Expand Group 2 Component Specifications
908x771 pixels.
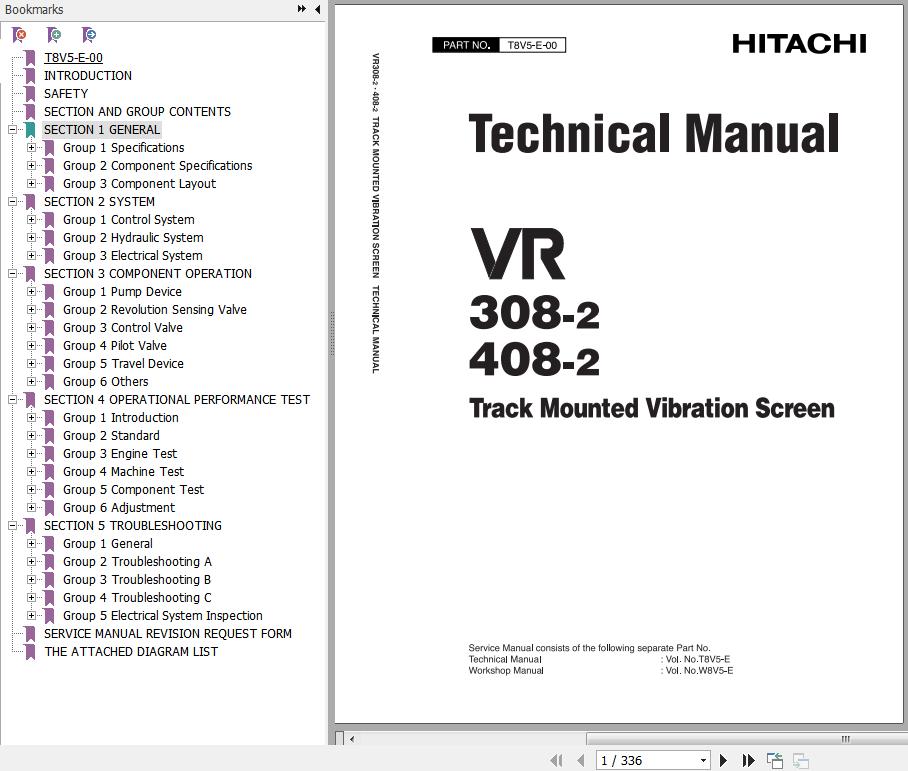point(31,166)
